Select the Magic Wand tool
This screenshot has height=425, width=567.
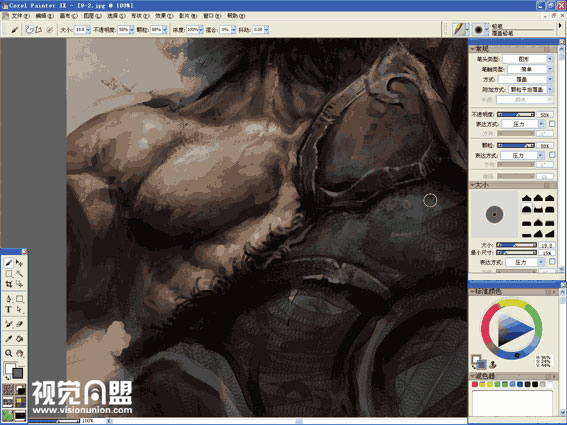[20, 274]
